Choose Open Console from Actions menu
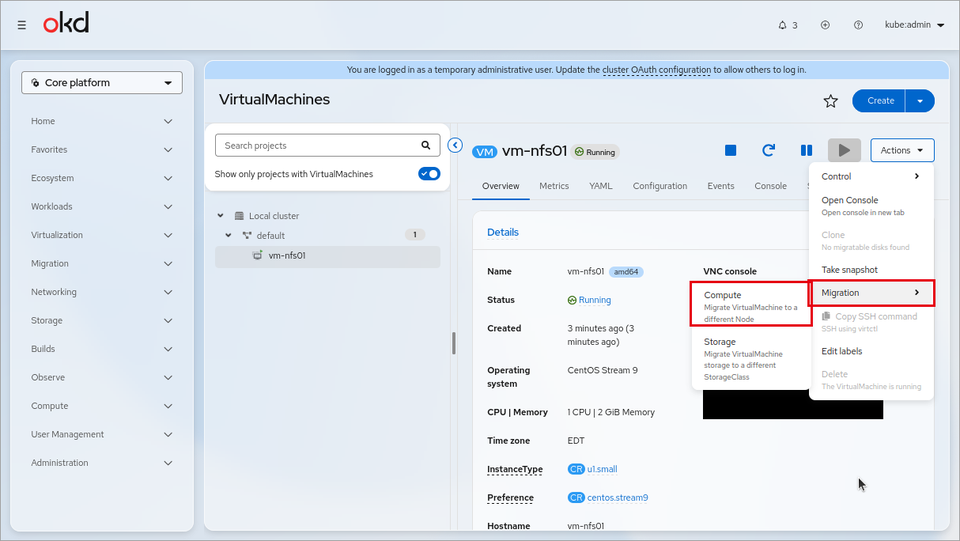This screenshot has width=960, height=541. tap(871, 206)
